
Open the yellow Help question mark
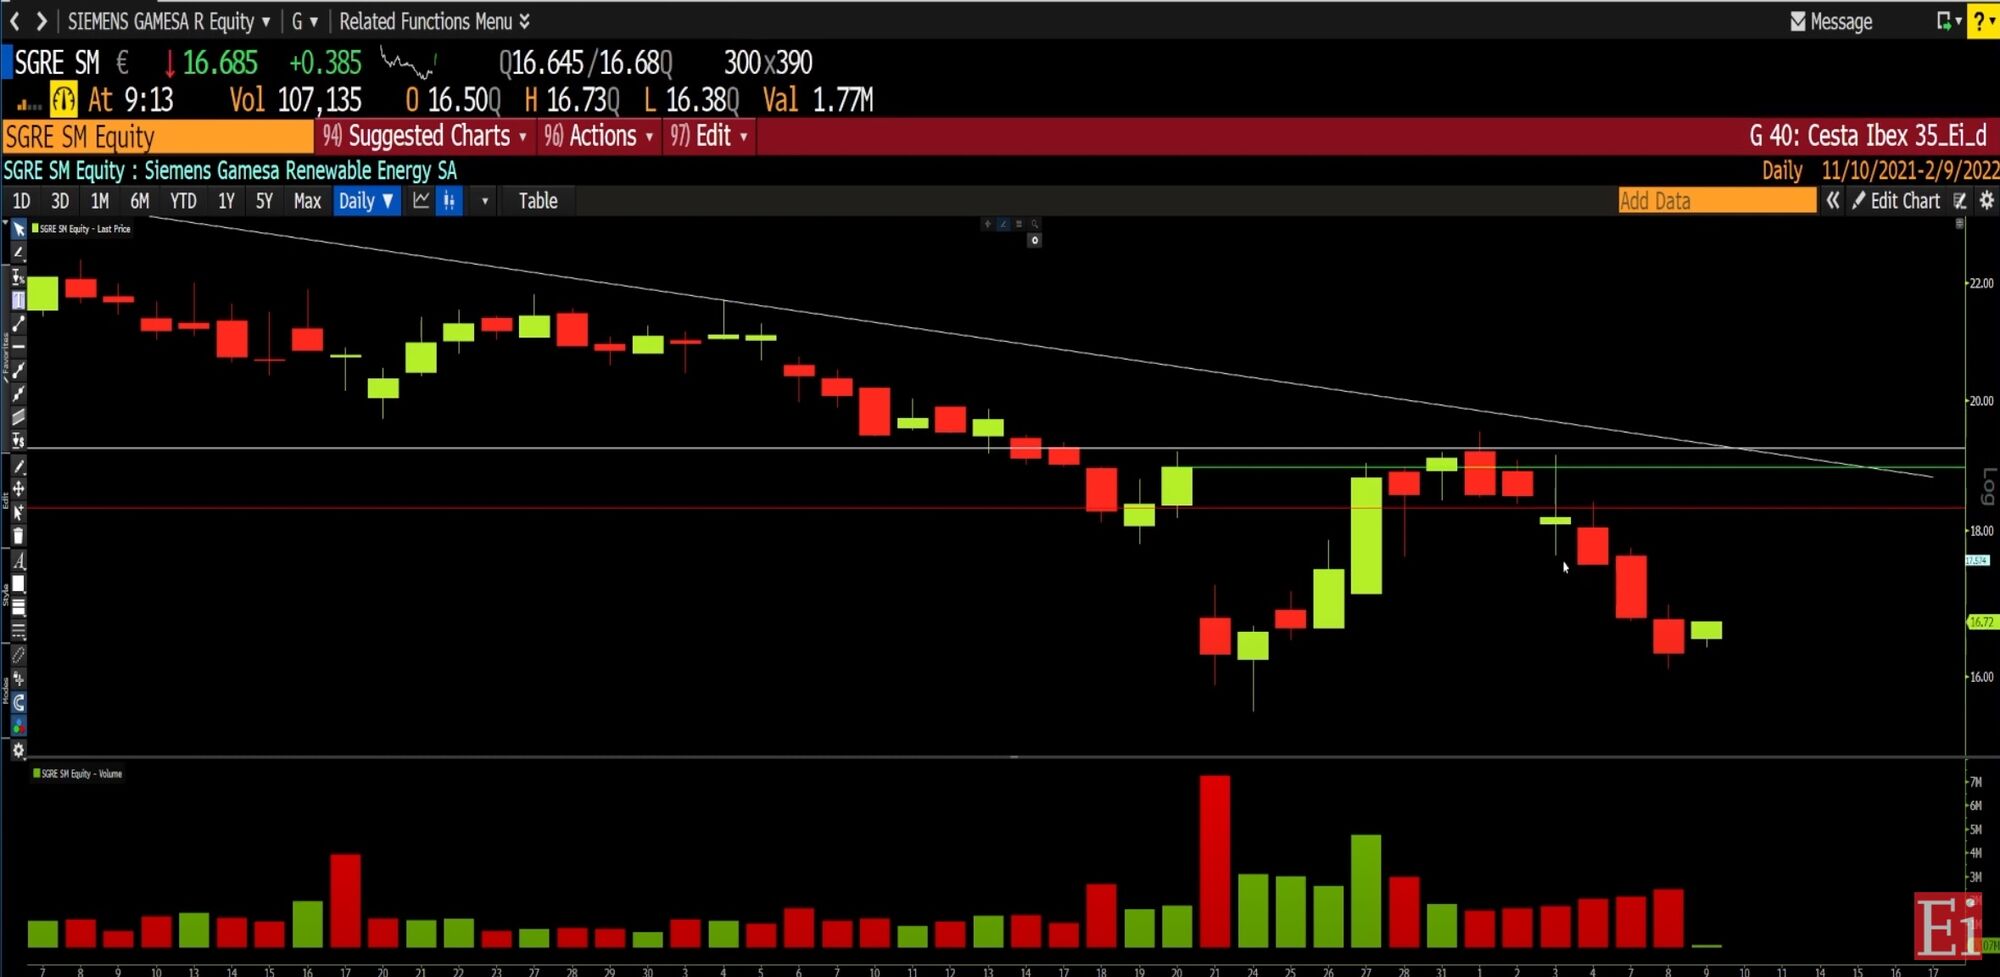(x=1983, y=21)
